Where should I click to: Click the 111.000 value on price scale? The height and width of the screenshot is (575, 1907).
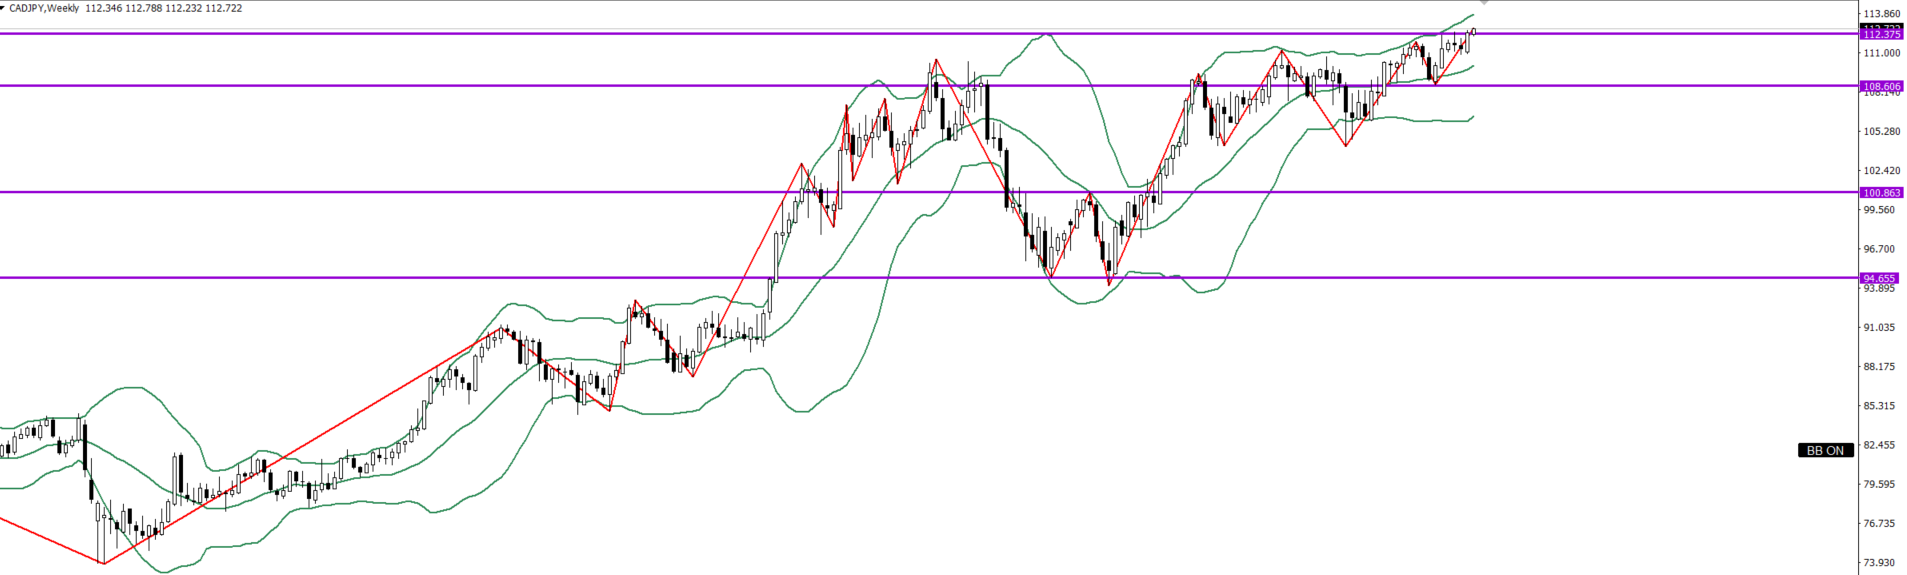[x=1880, y=53]
